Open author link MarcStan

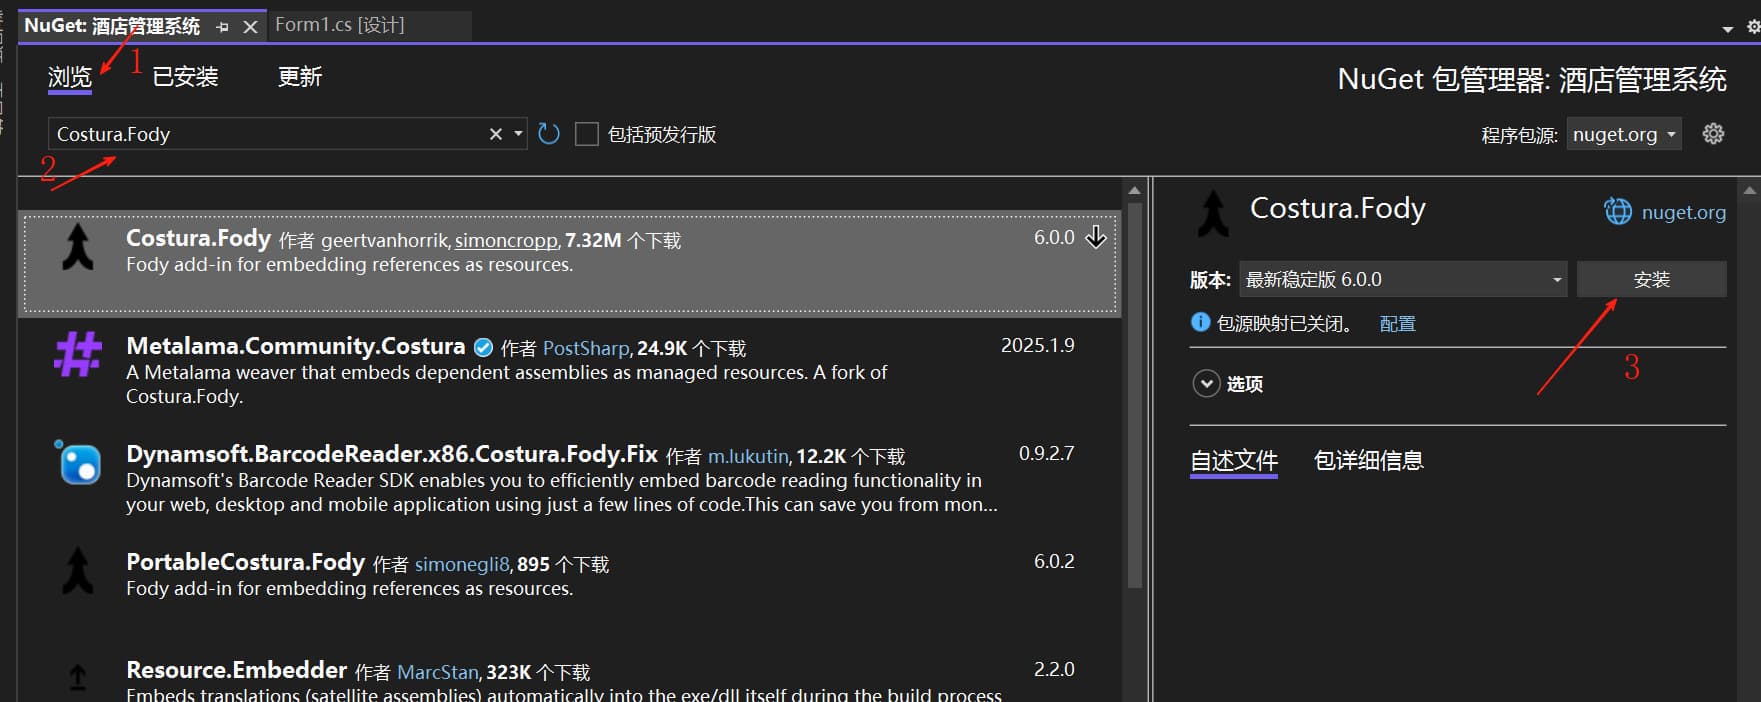438,672
